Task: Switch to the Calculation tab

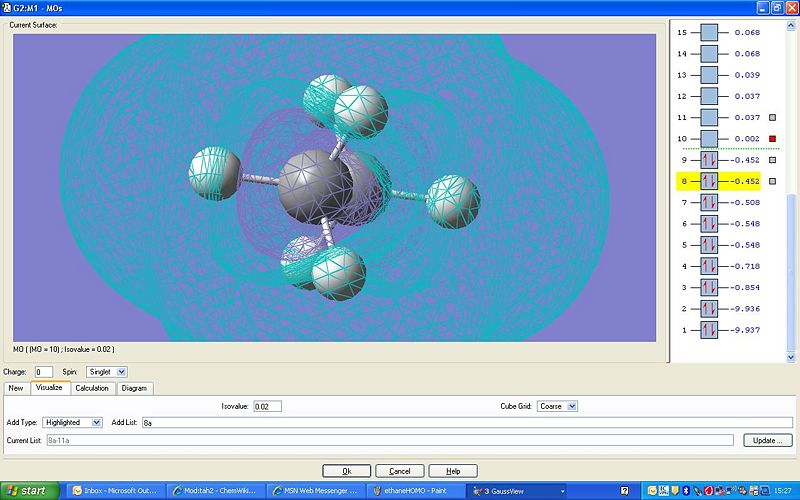Action: (x=92, y=388)
